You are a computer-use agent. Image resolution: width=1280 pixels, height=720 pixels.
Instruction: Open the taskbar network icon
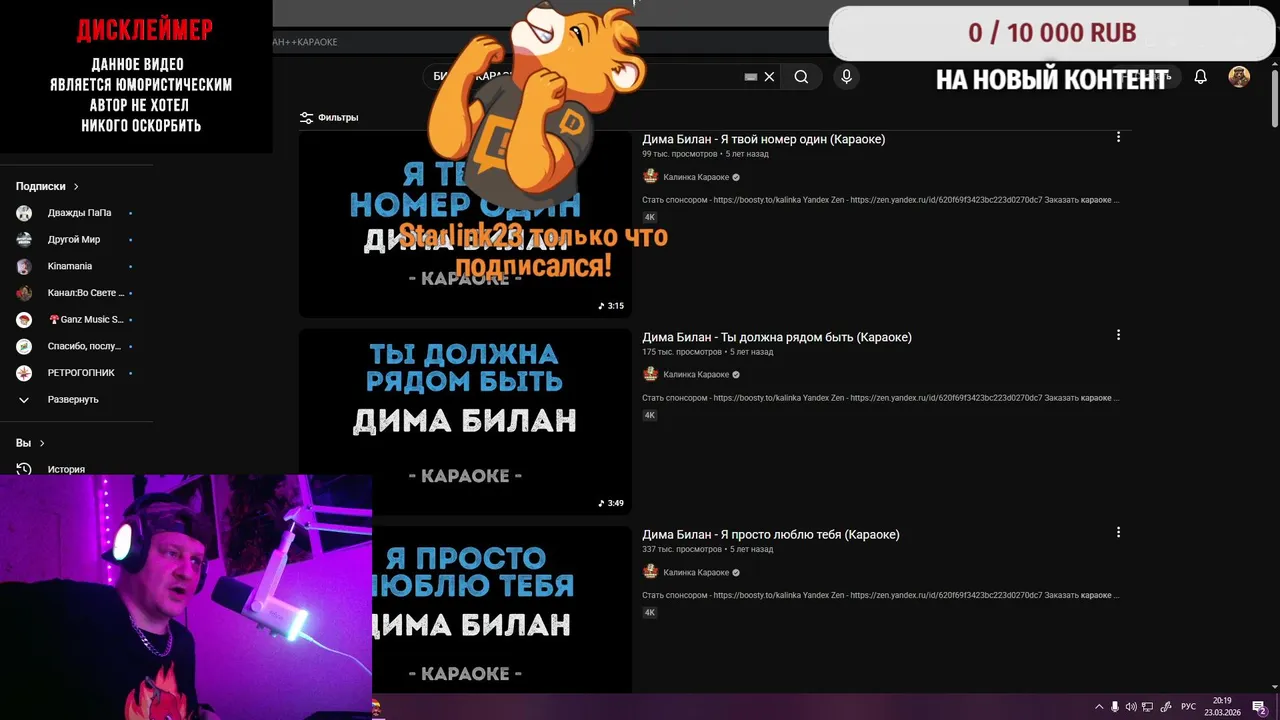pyautogui.click(x=1148, y=706)
